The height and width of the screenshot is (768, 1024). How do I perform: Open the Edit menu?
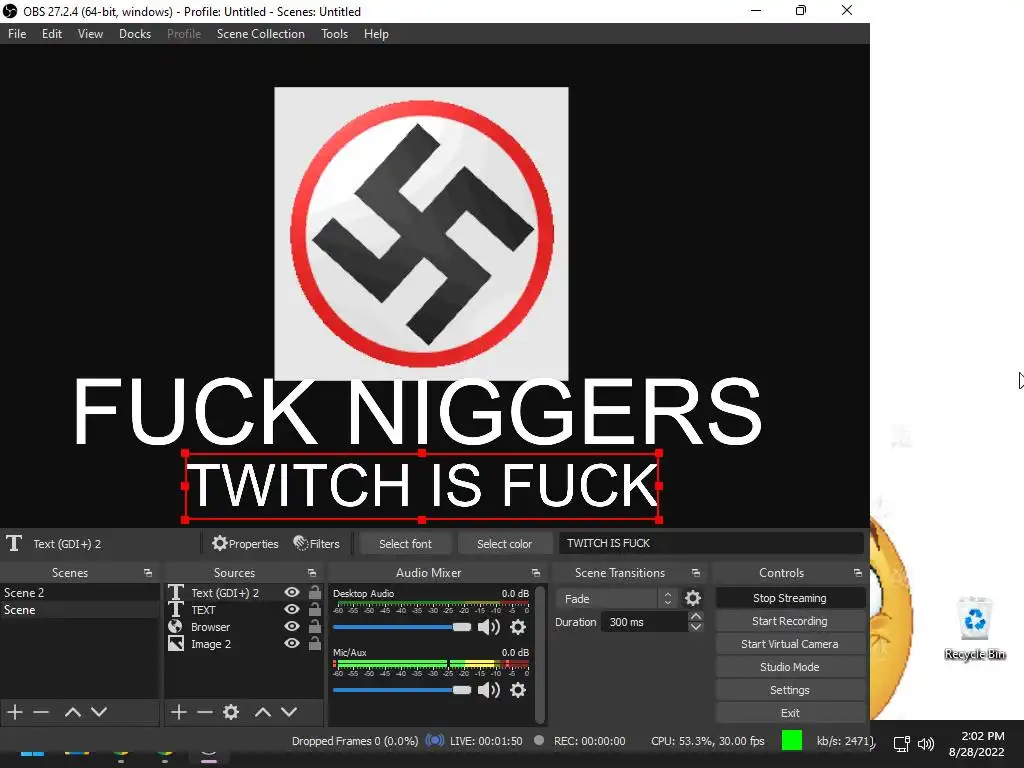tap(52, 34)
